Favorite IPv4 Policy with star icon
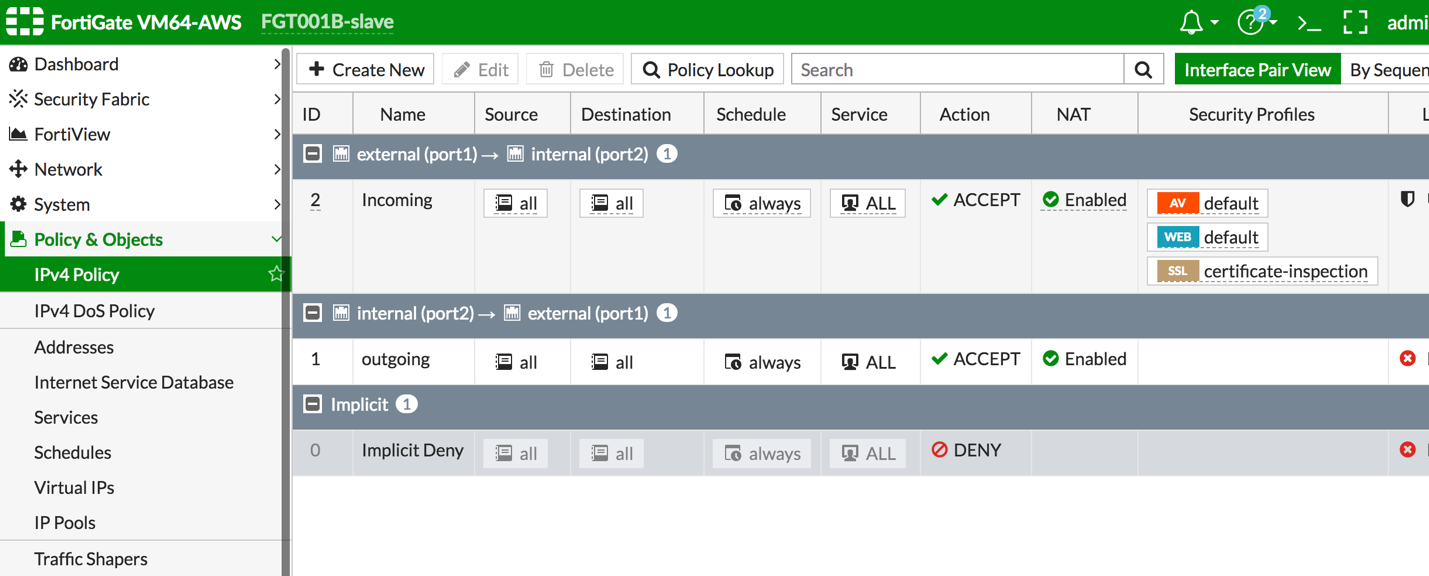The height and width of the screenshot is (576, 1429). click(276, 274)
